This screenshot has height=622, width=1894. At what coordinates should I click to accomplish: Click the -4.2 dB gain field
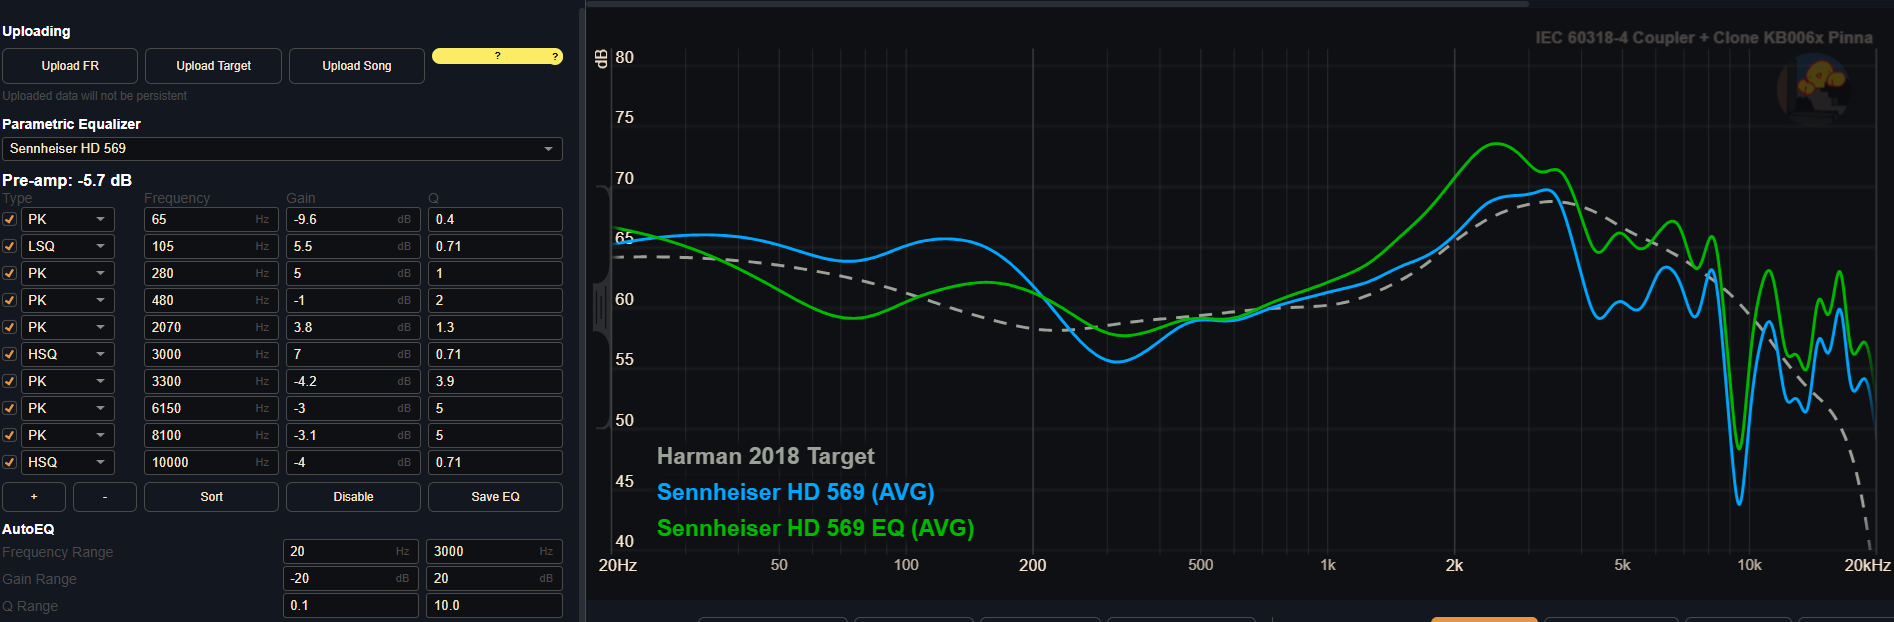(x=353, y=381)
